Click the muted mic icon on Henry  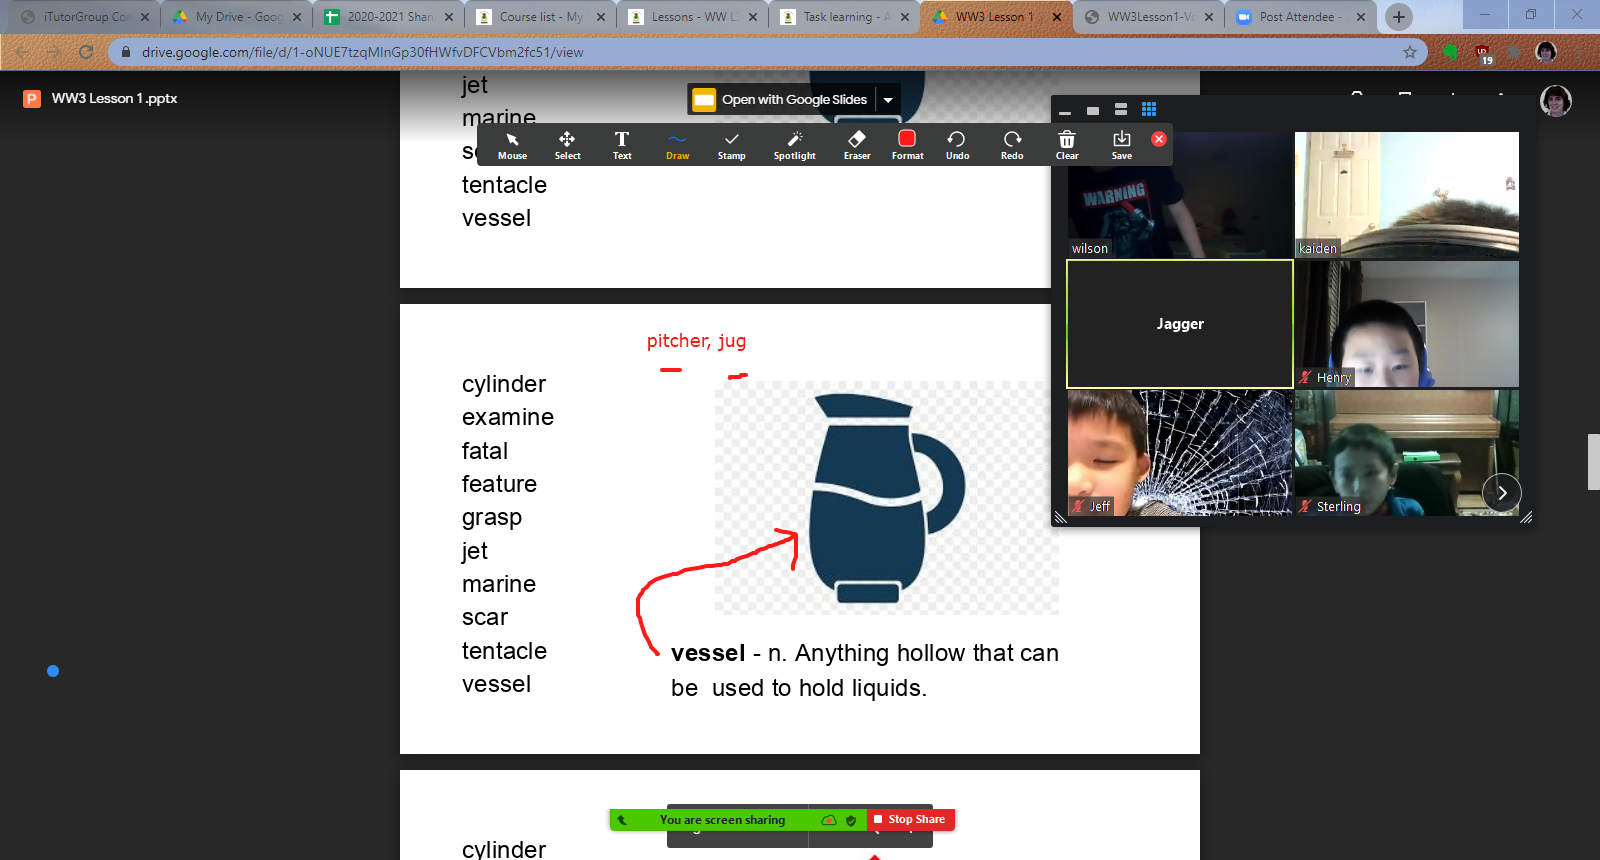1305,377
